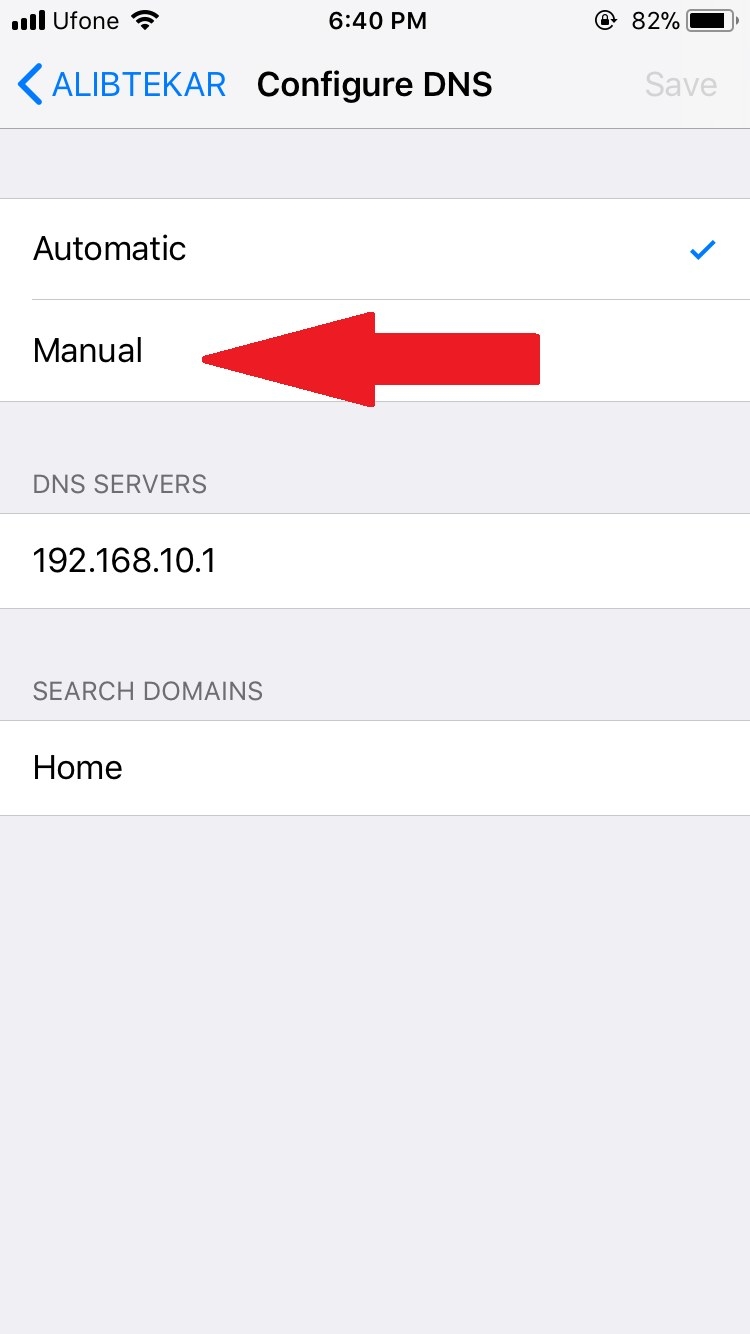Click the blue checkmark next to Automatic
The image size is (750, 1334).
pos(703,249)
